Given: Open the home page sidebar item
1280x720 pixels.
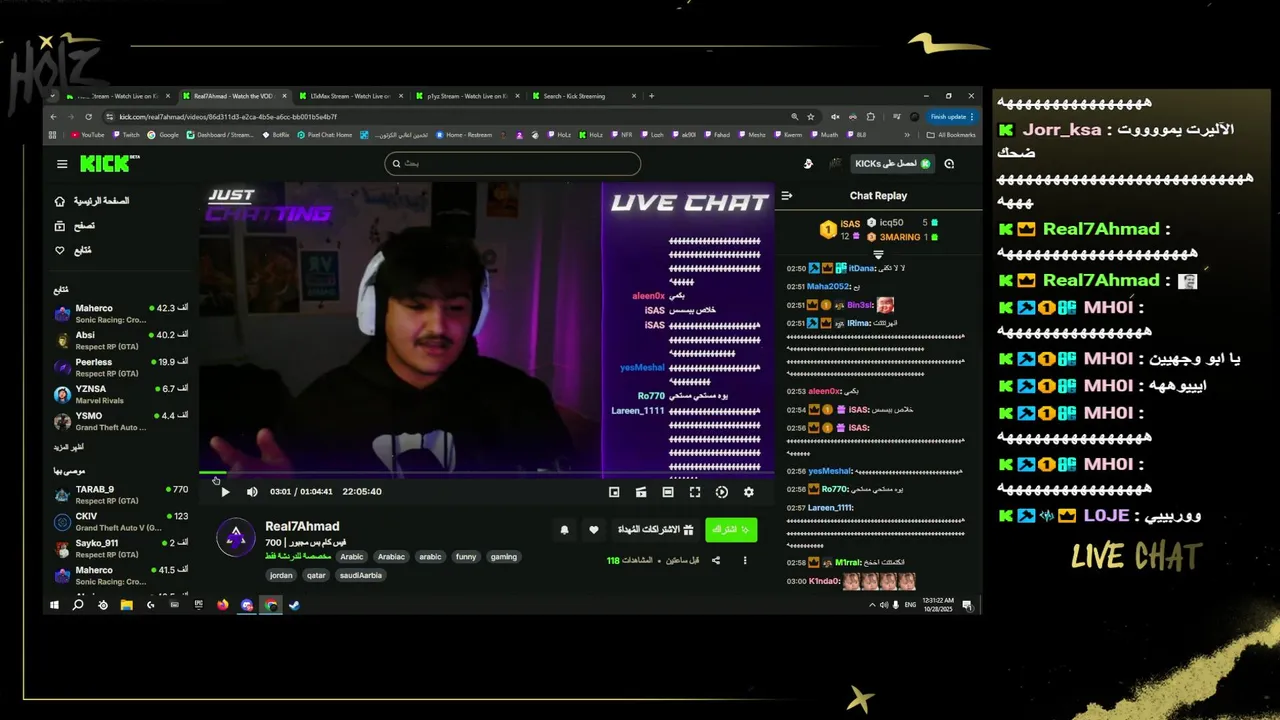Looking at the screenshot, I should [x=92, y=201].
